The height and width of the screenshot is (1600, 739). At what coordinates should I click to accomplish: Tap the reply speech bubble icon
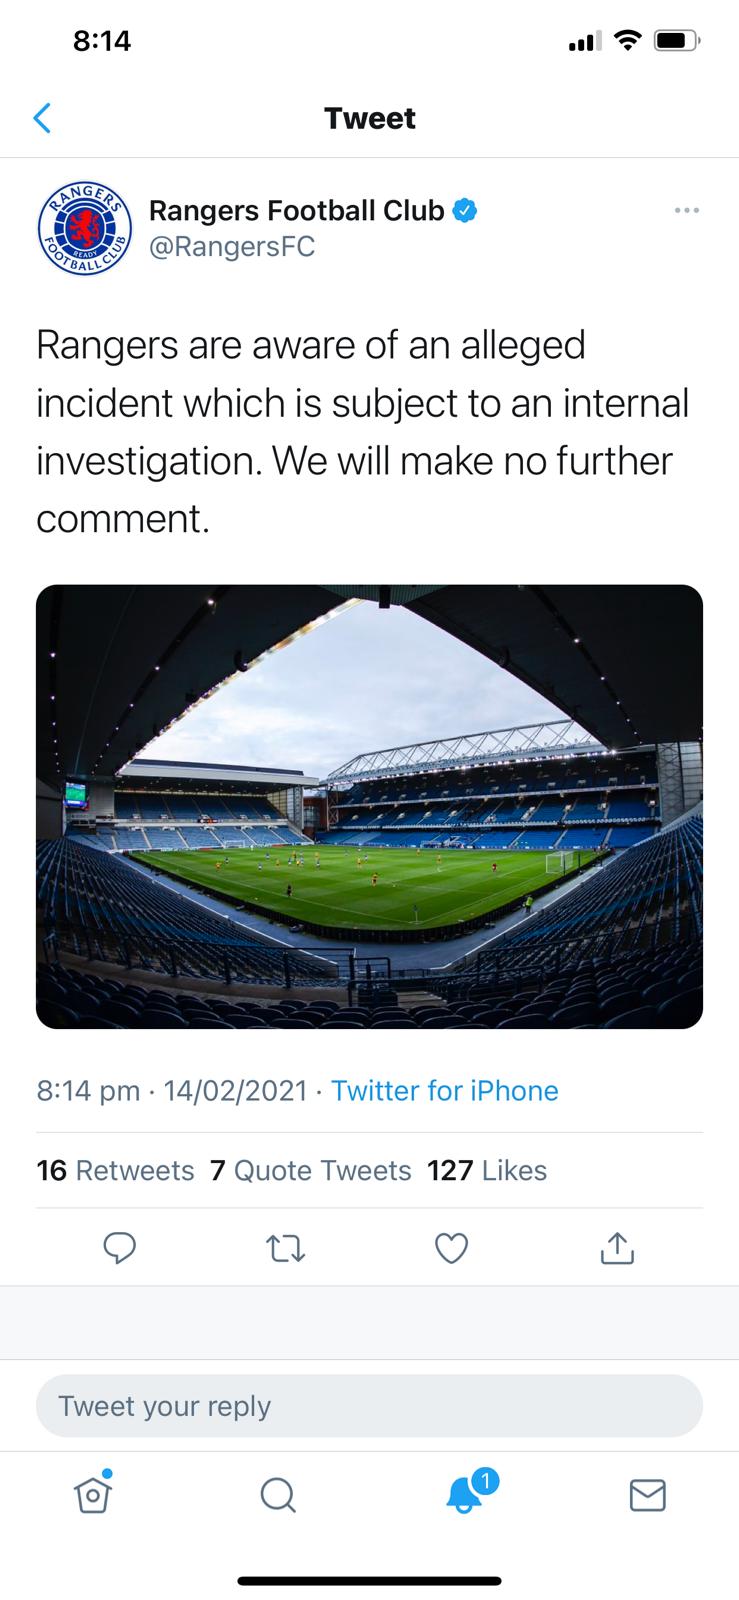click(120, 1247)
